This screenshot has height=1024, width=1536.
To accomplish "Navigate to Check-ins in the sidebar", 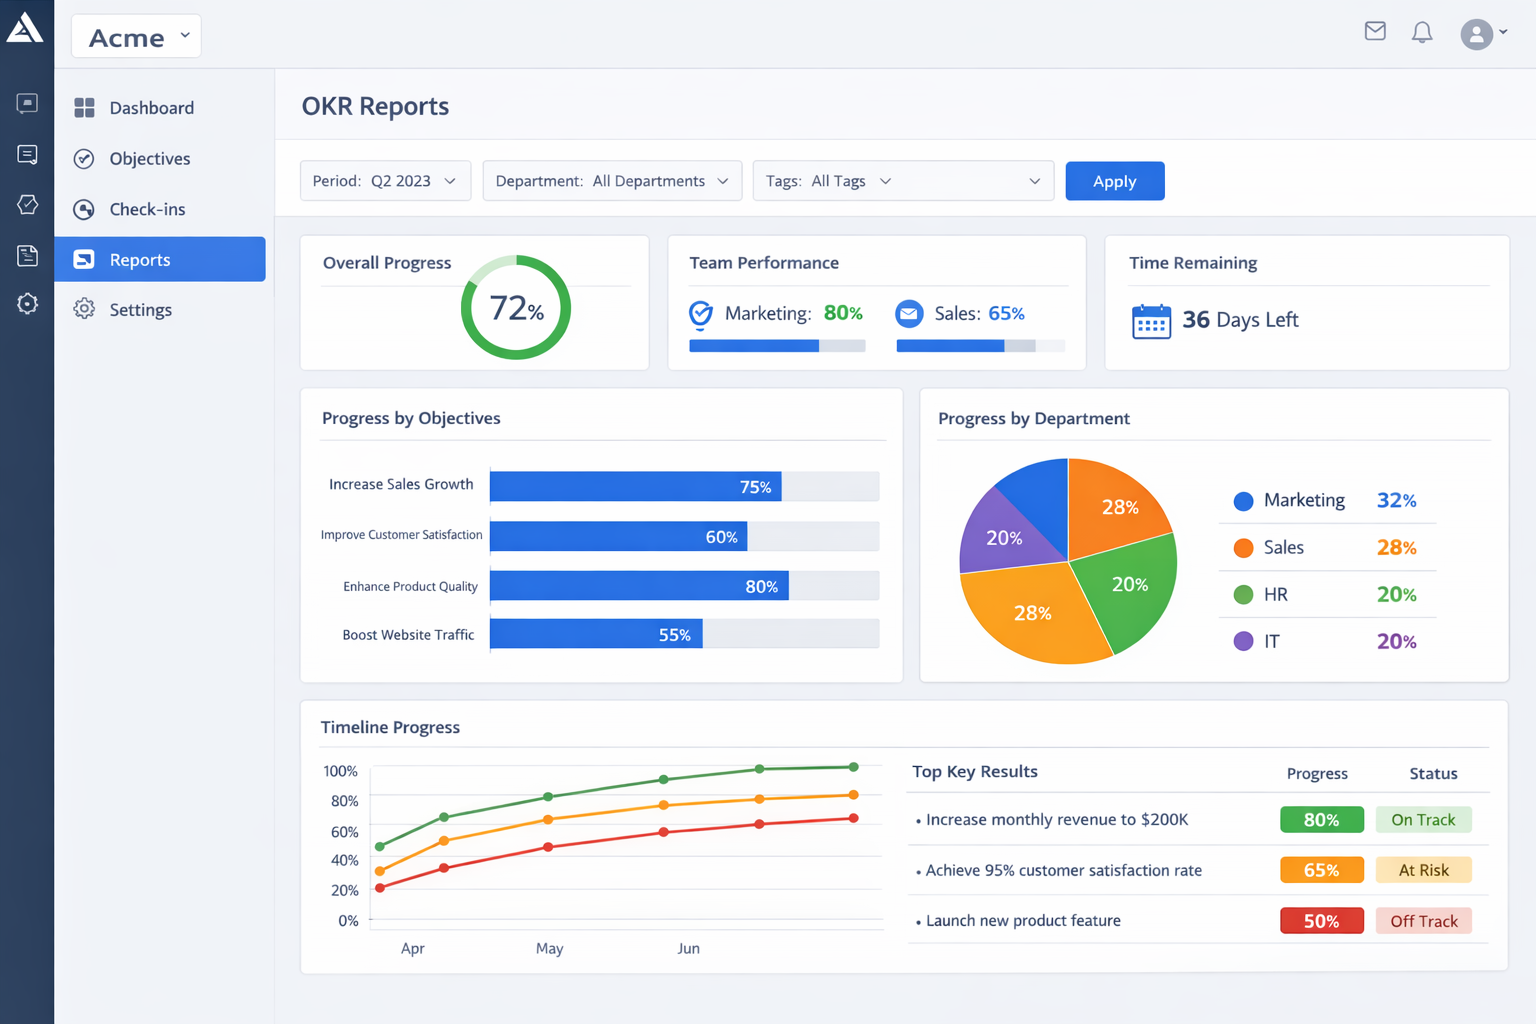I will click(147, 209).
